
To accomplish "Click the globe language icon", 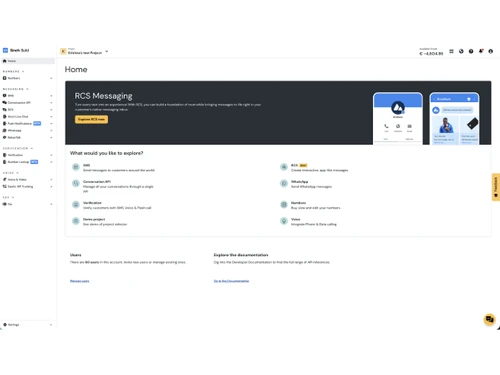I will pos(461,51).
